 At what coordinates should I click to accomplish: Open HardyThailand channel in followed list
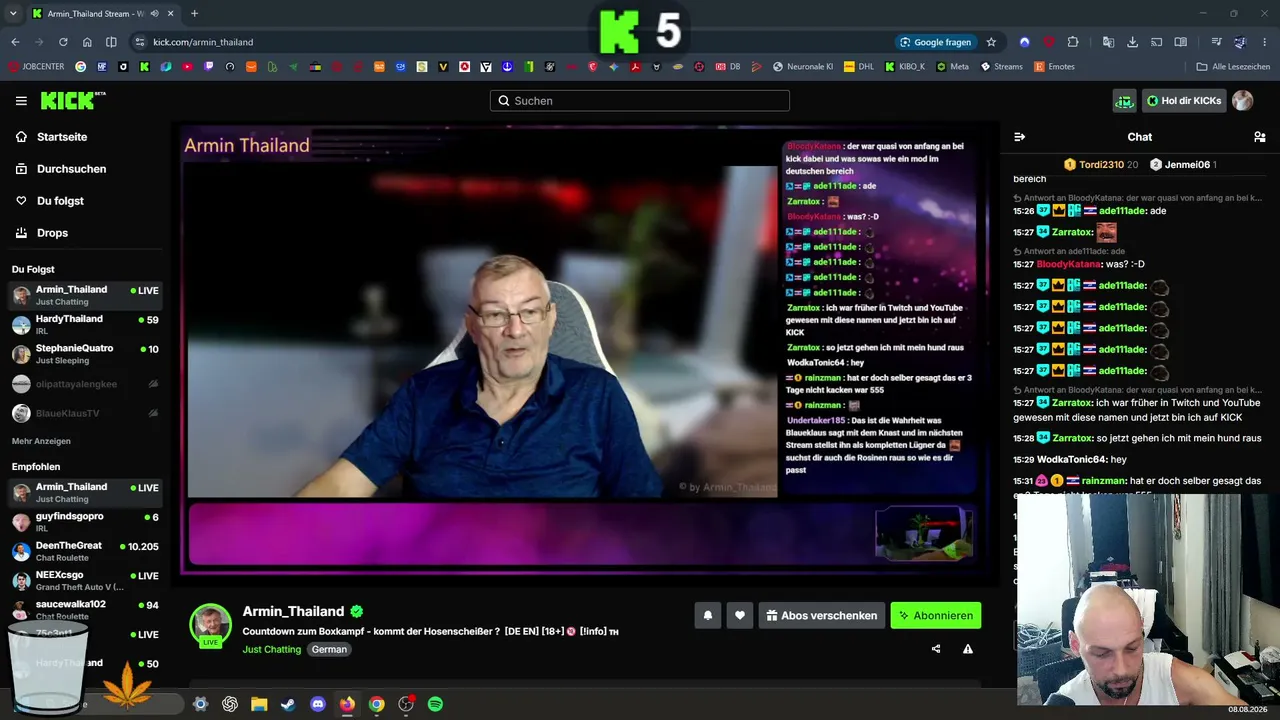(x=85, y=325)
